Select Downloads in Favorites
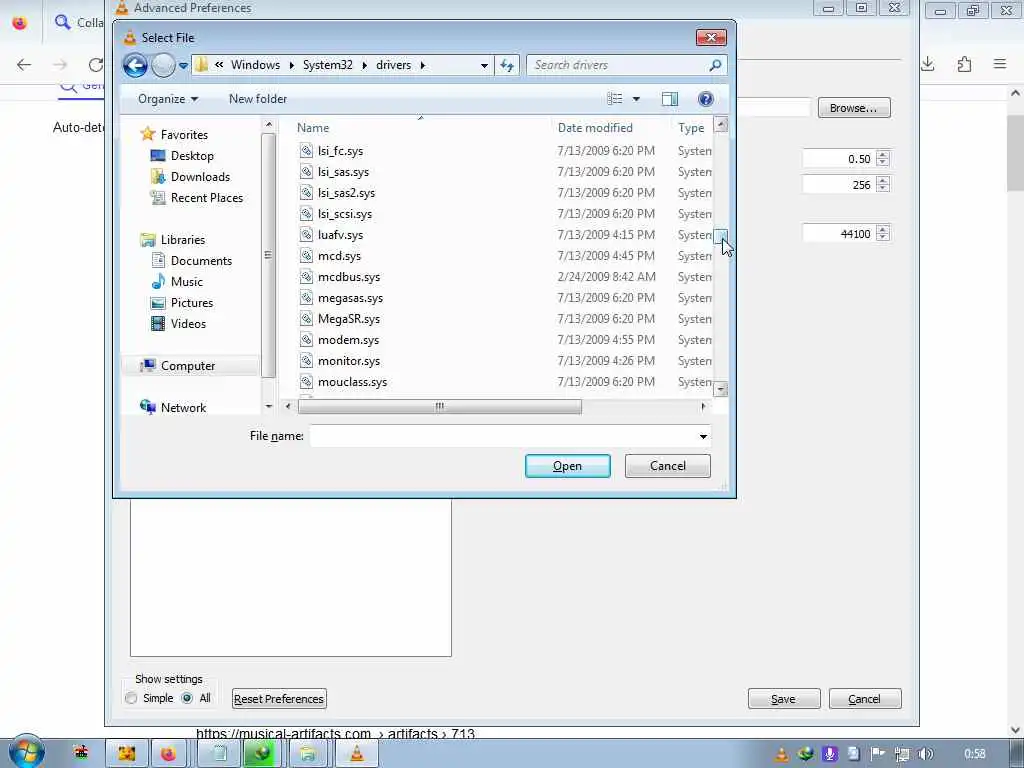 coord(200,176)
